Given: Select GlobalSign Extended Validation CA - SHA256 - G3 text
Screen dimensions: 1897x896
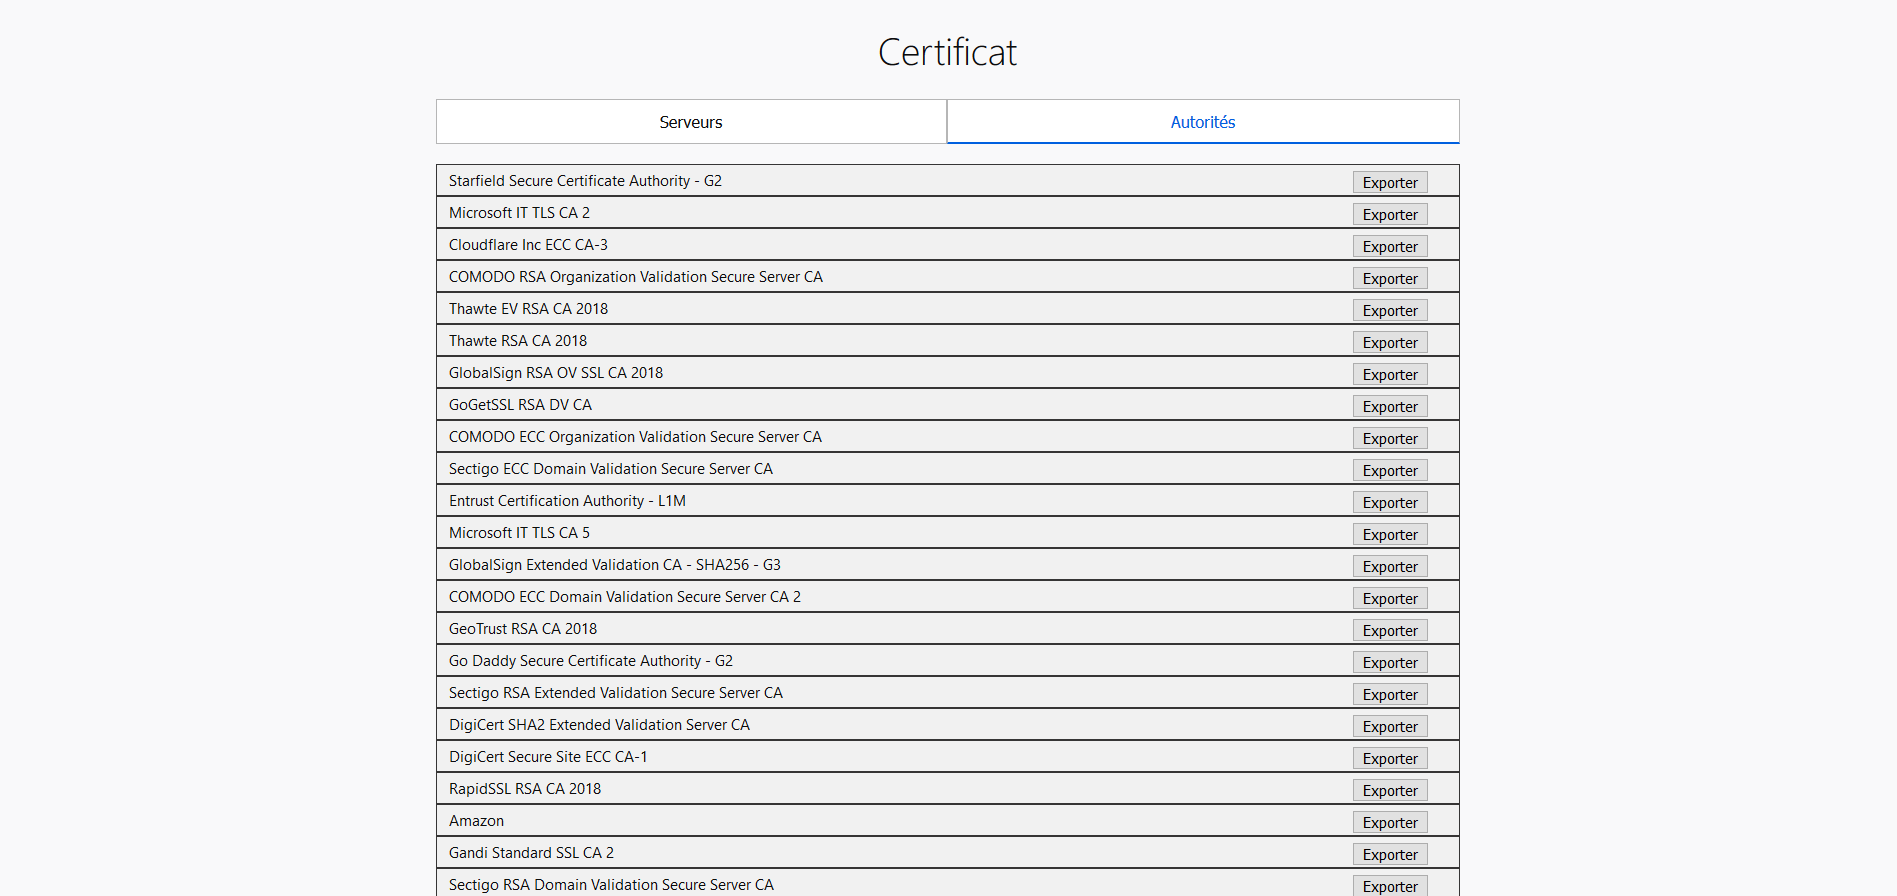Looking at the screenshot, I should coord(615,565).
